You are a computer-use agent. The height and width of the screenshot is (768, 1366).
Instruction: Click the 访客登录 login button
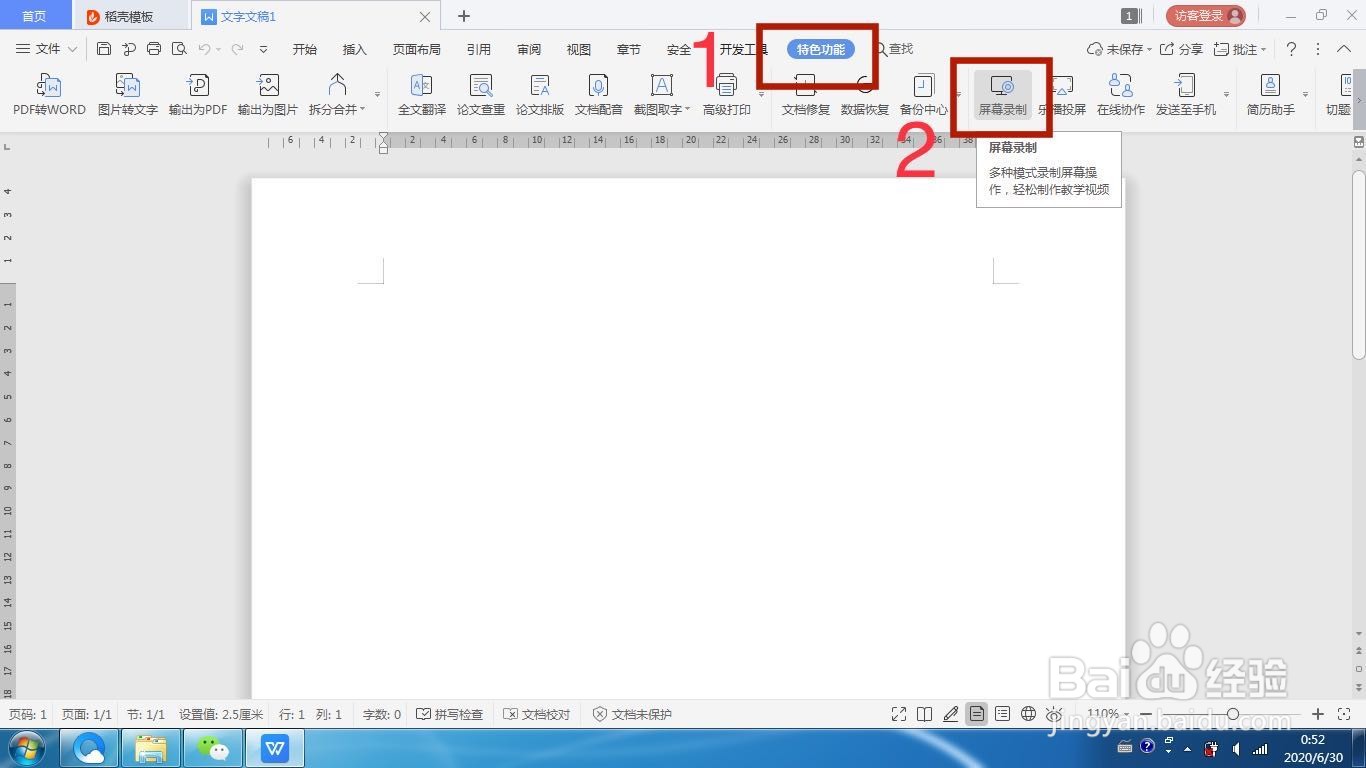point(1205,16)
